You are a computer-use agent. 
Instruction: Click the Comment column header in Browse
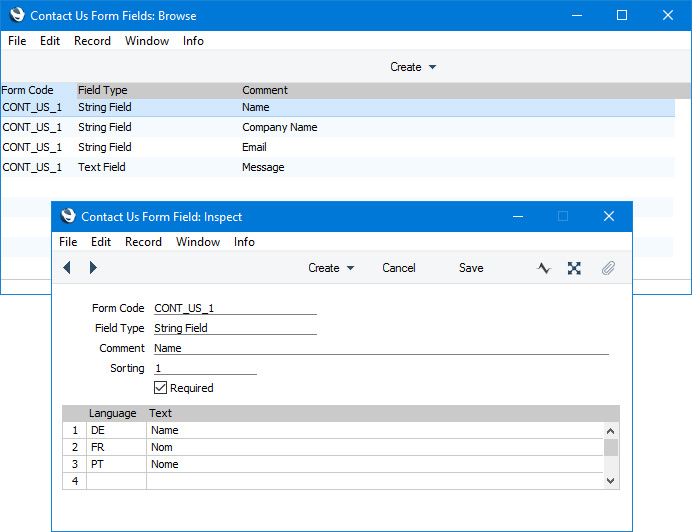pyautogui.click(x=265, y=90)
